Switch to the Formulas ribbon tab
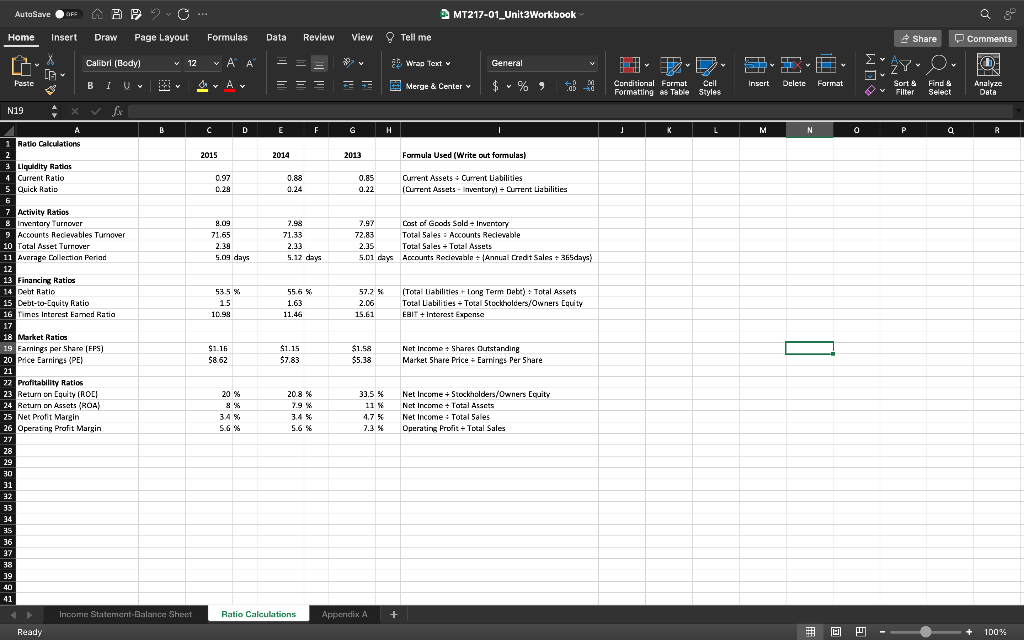The image size is (1024, 640). pyautogui.click(x=227, y=36)
